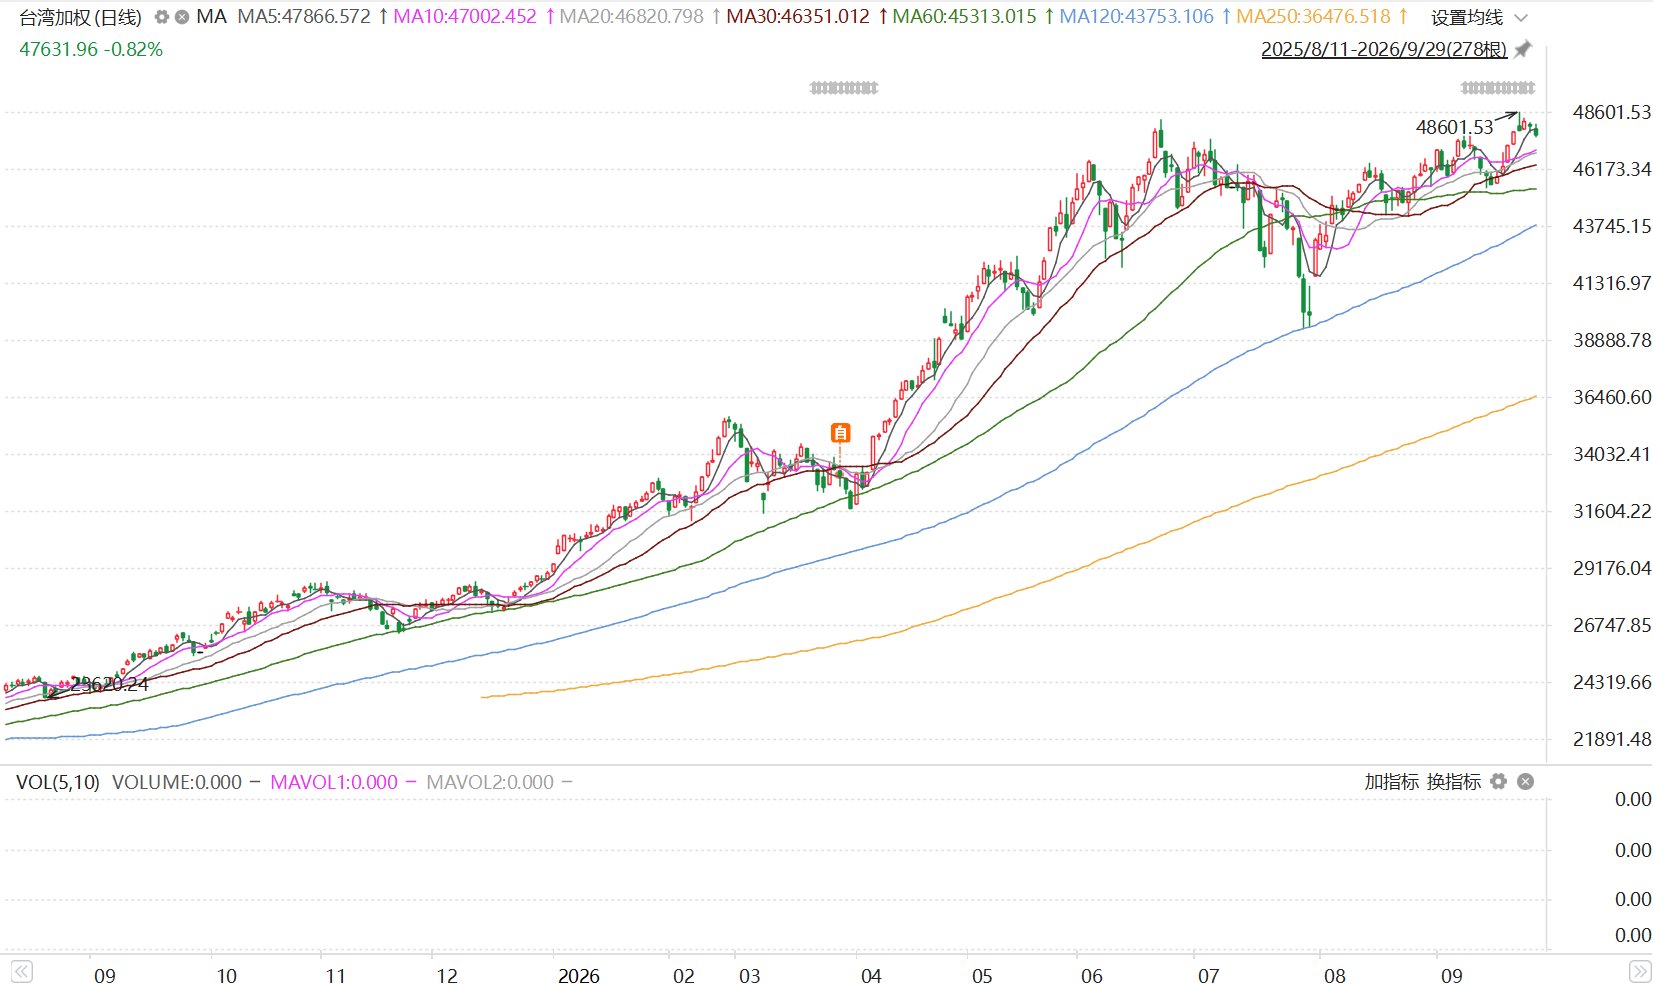
Task: Click 换指标 to switch indicator
Action: tap(1454, 782)
